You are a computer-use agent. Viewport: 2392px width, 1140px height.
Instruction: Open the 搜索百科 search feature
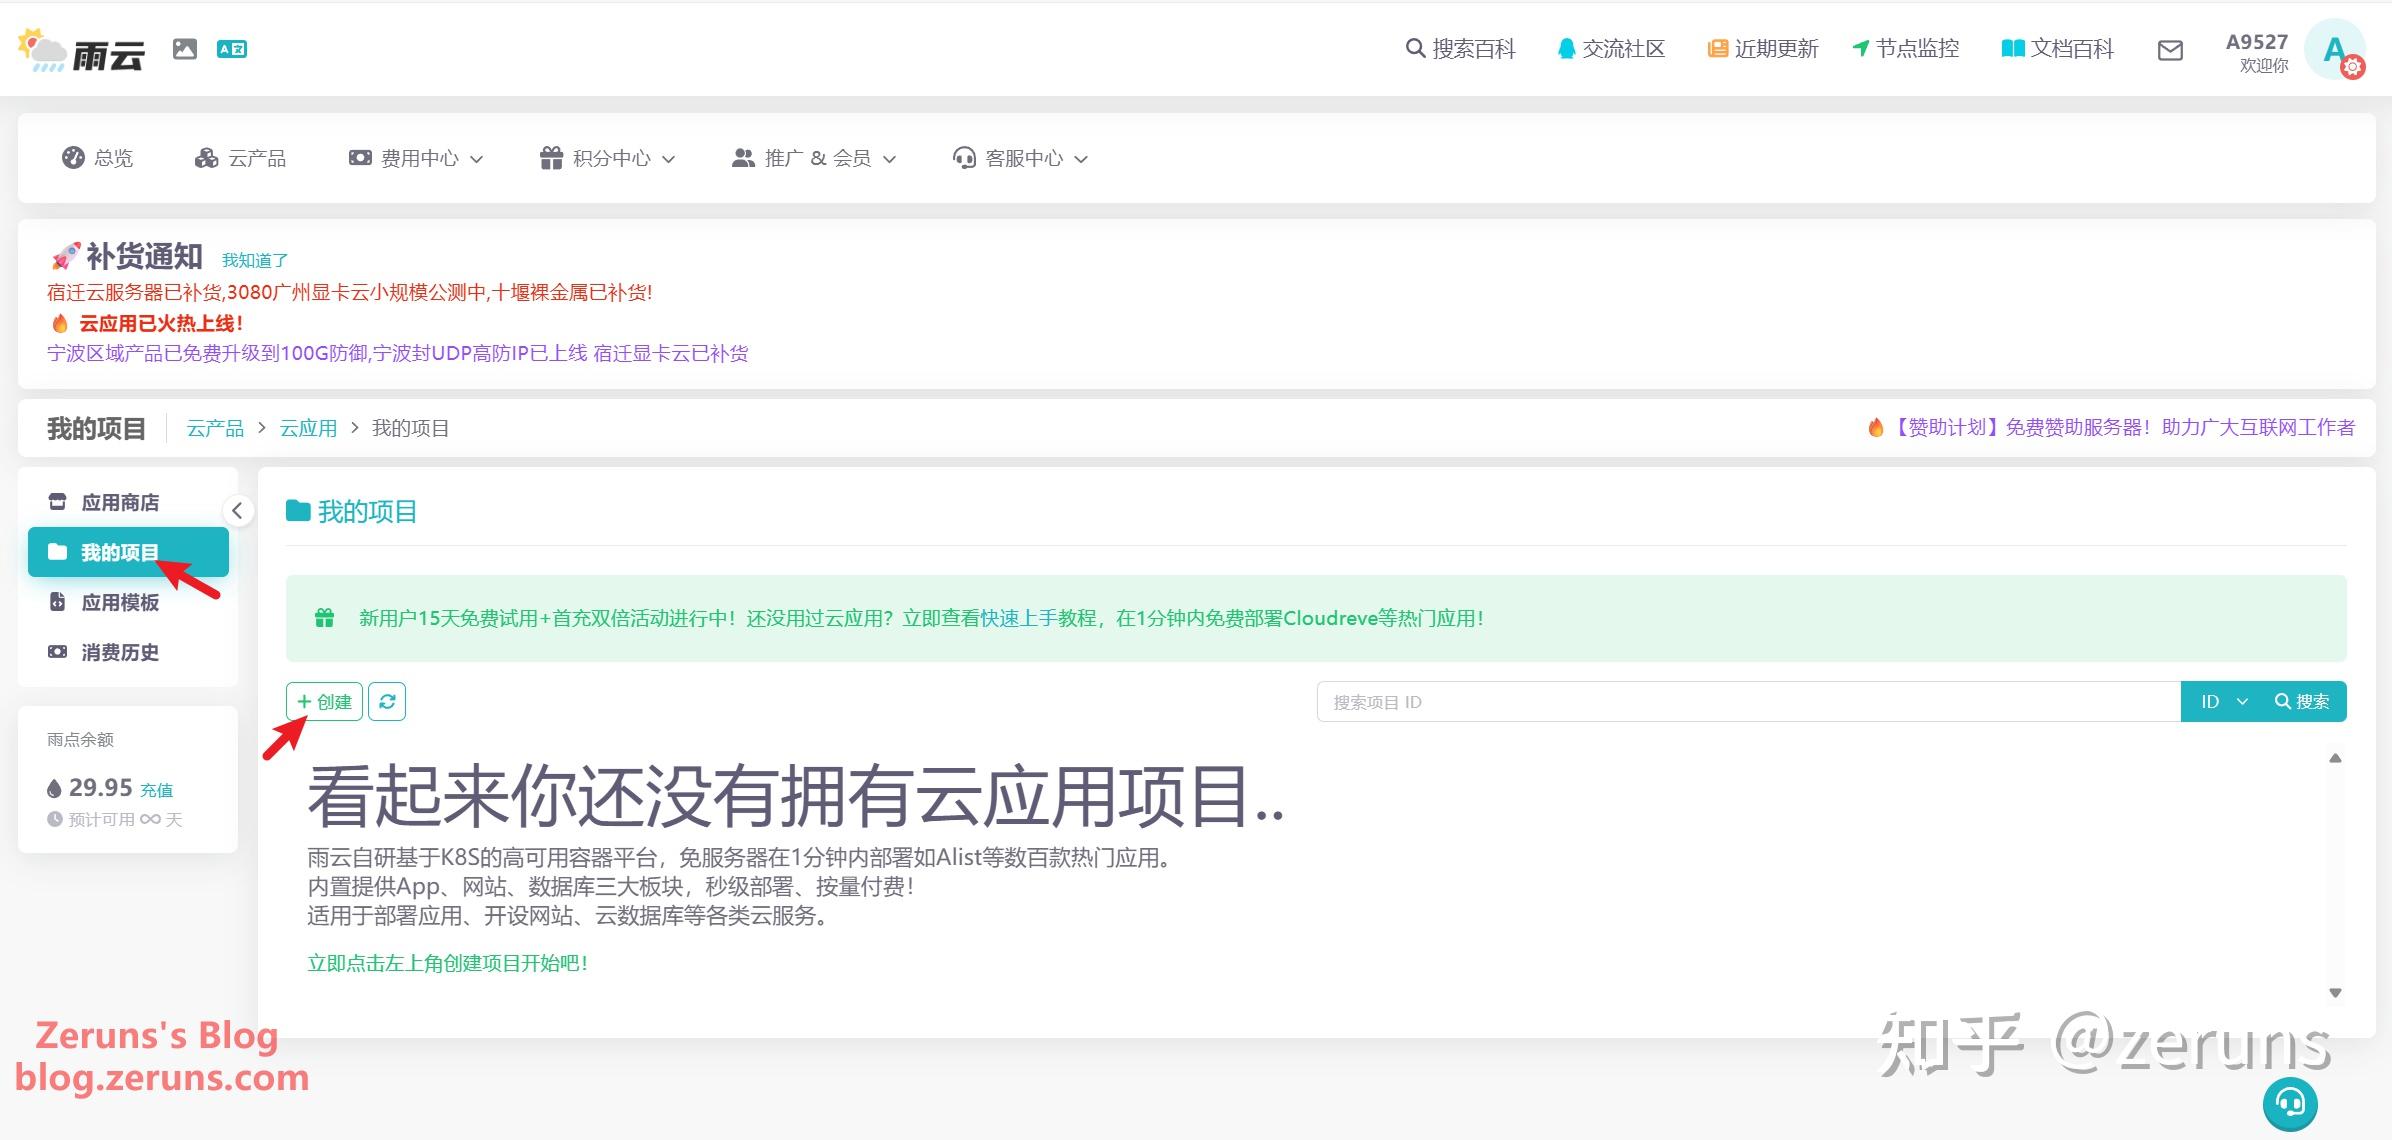tap(1459, 49)
